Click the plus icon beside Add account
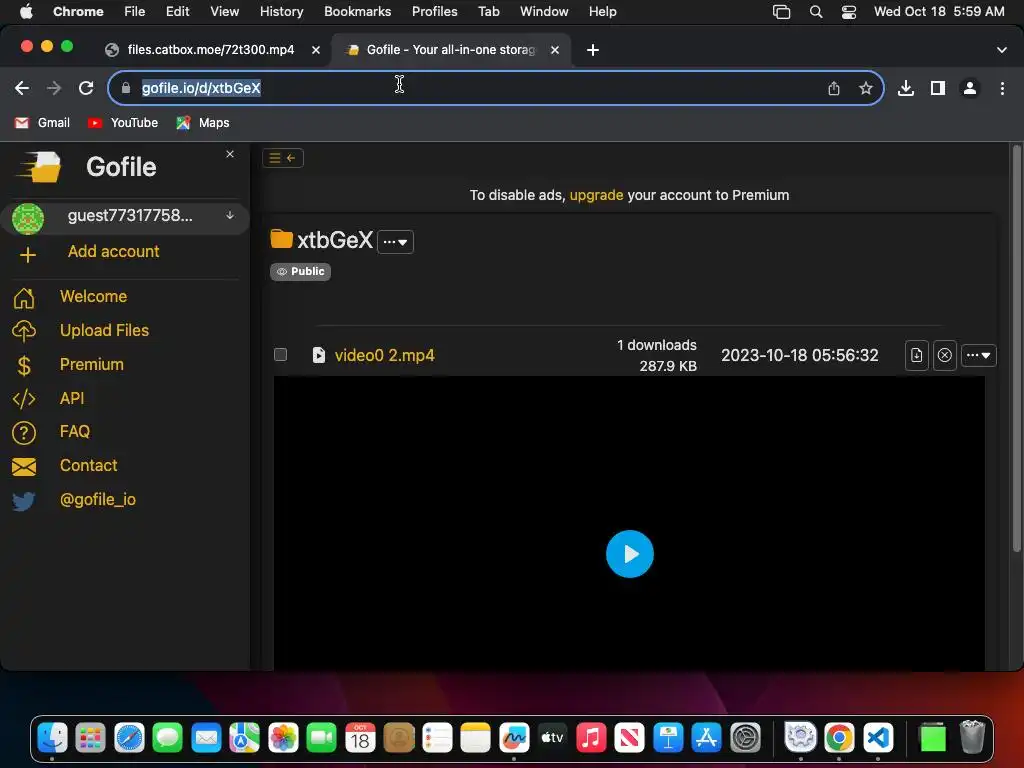Image resolution: width=1024 pixels, height=768 pixels. (27, 255)
